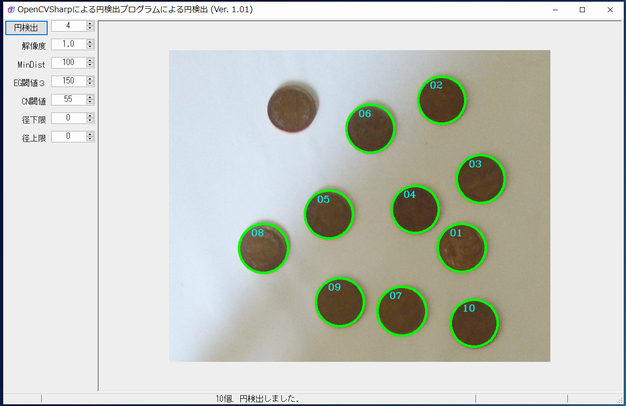Click the status text 10個、円検出しました。

(x=258, y=398)
